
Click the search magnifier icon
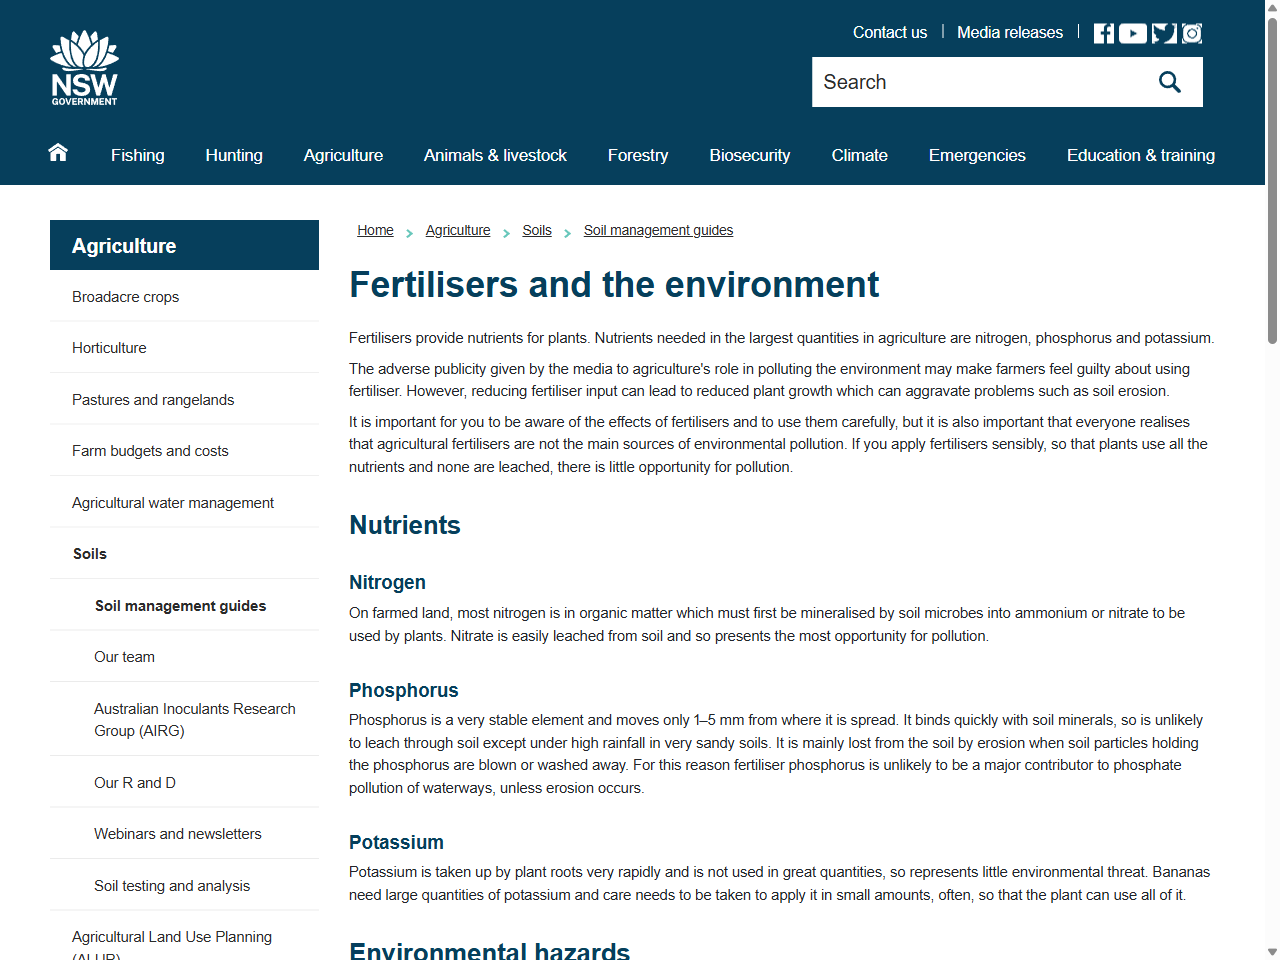point(1169,81)
